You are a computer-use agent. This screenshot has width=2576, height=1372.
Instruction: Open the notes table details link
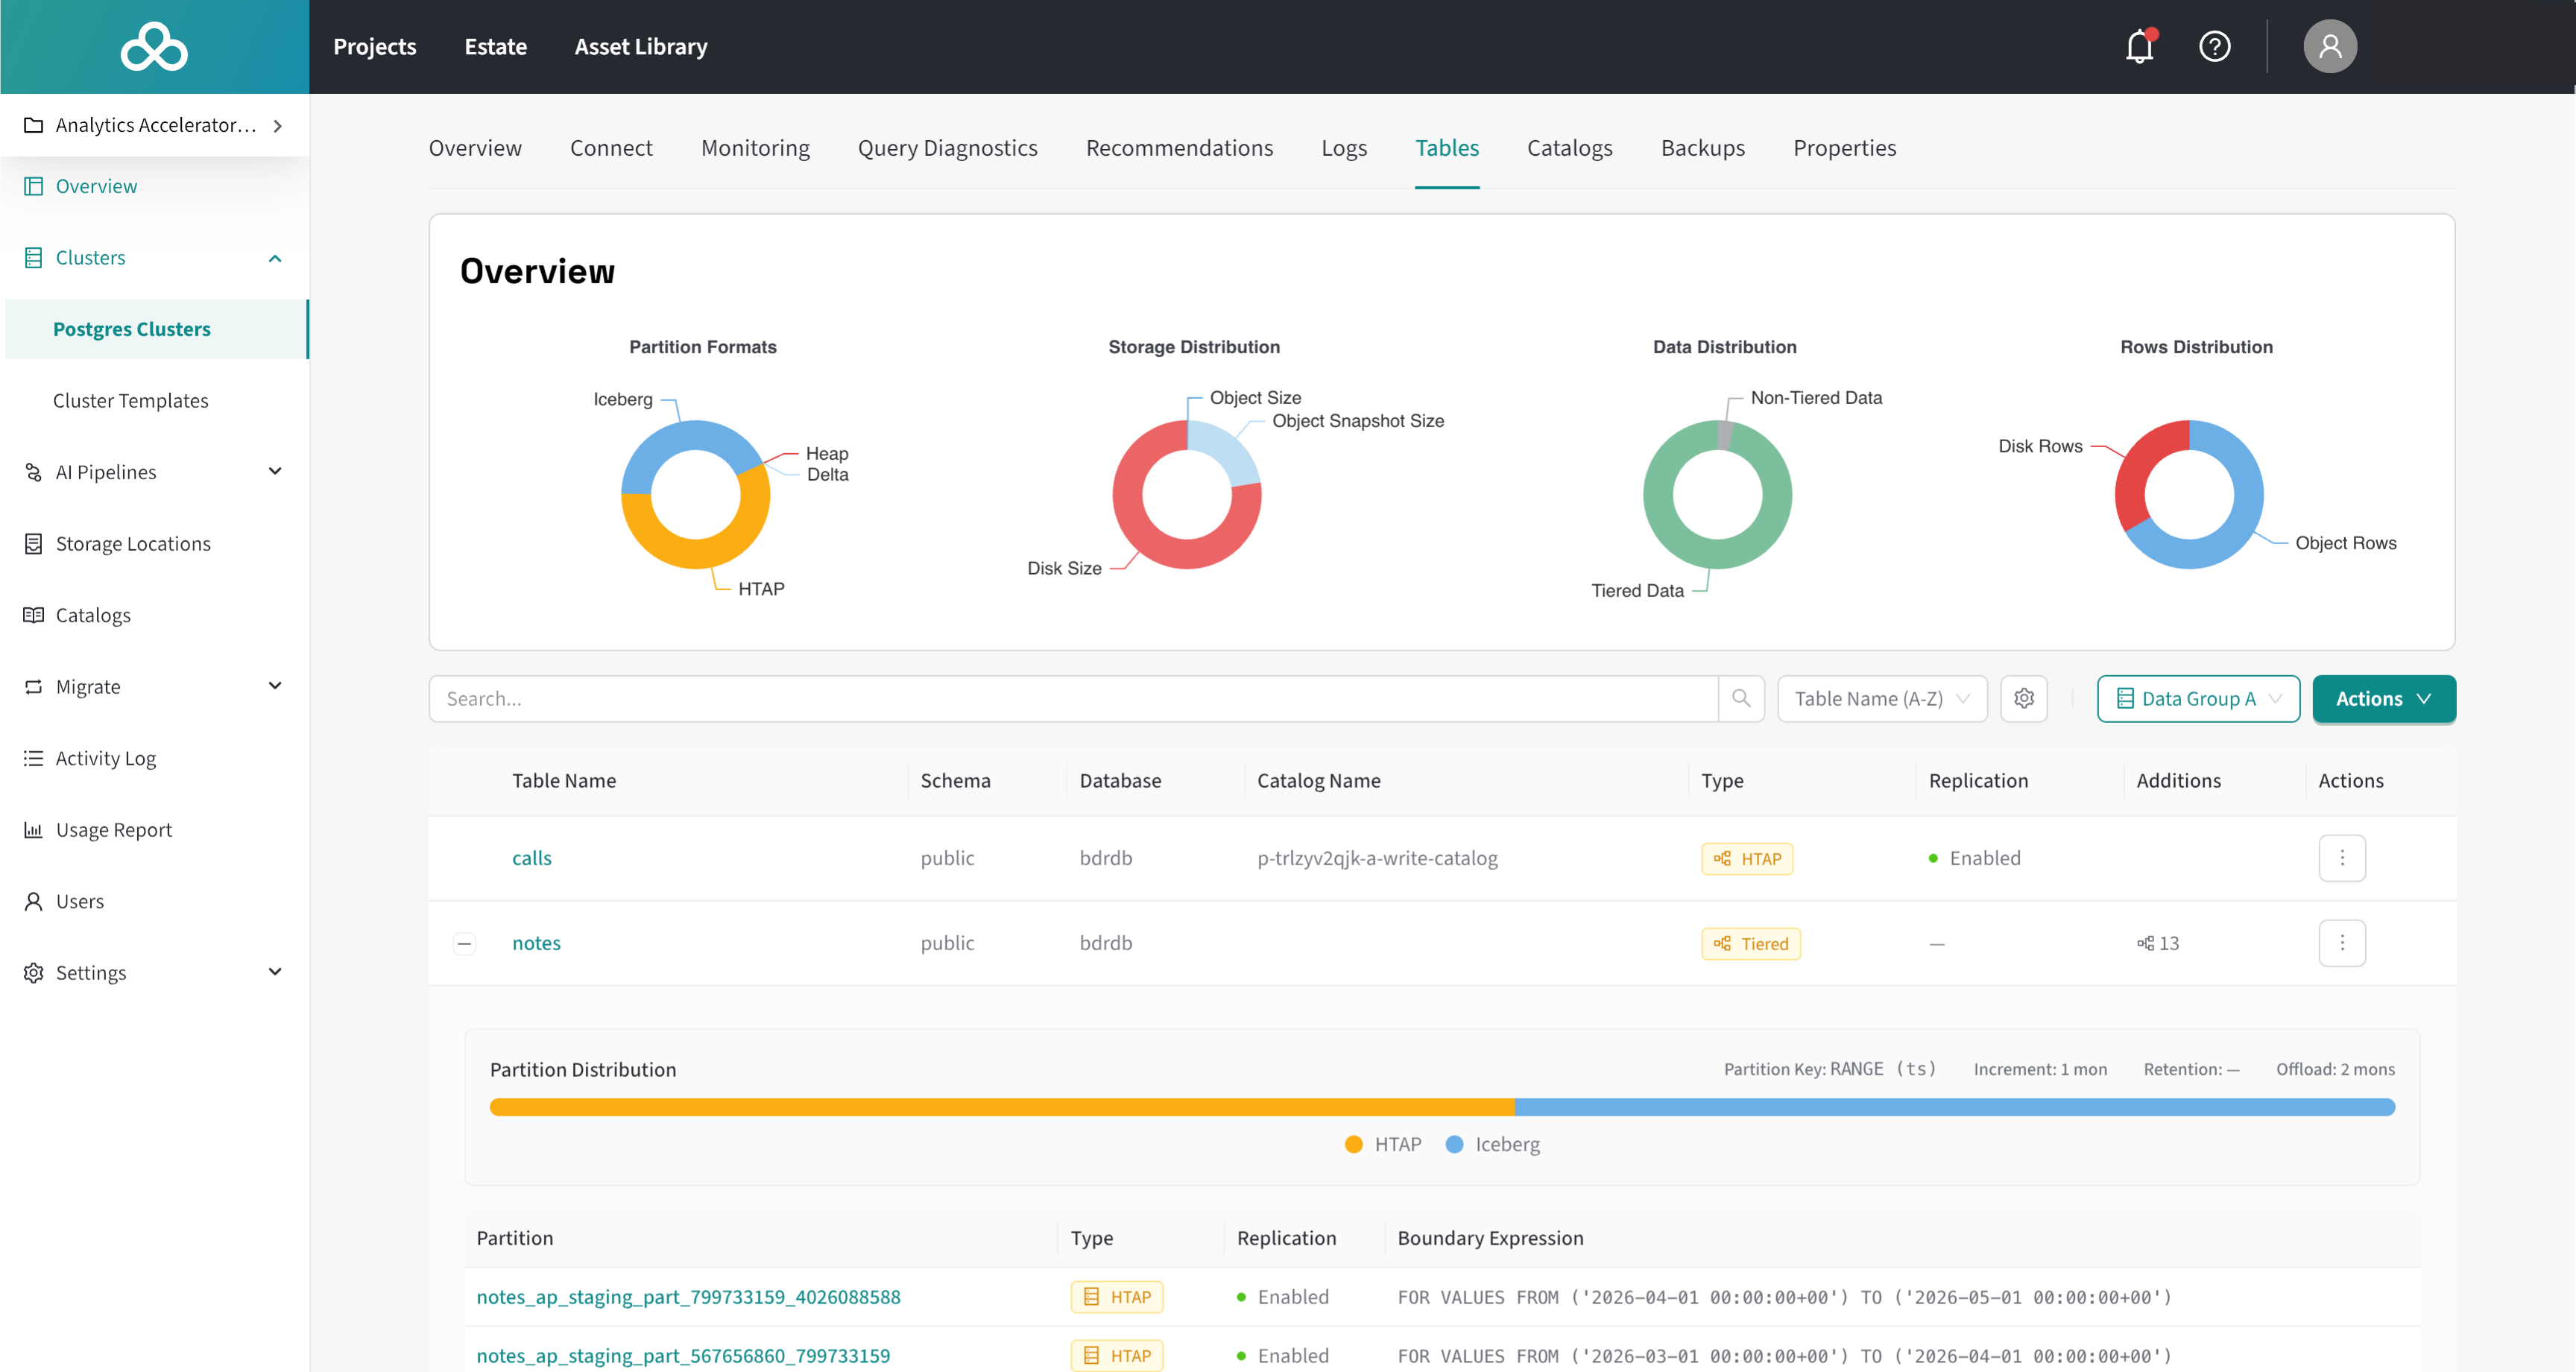536,942
